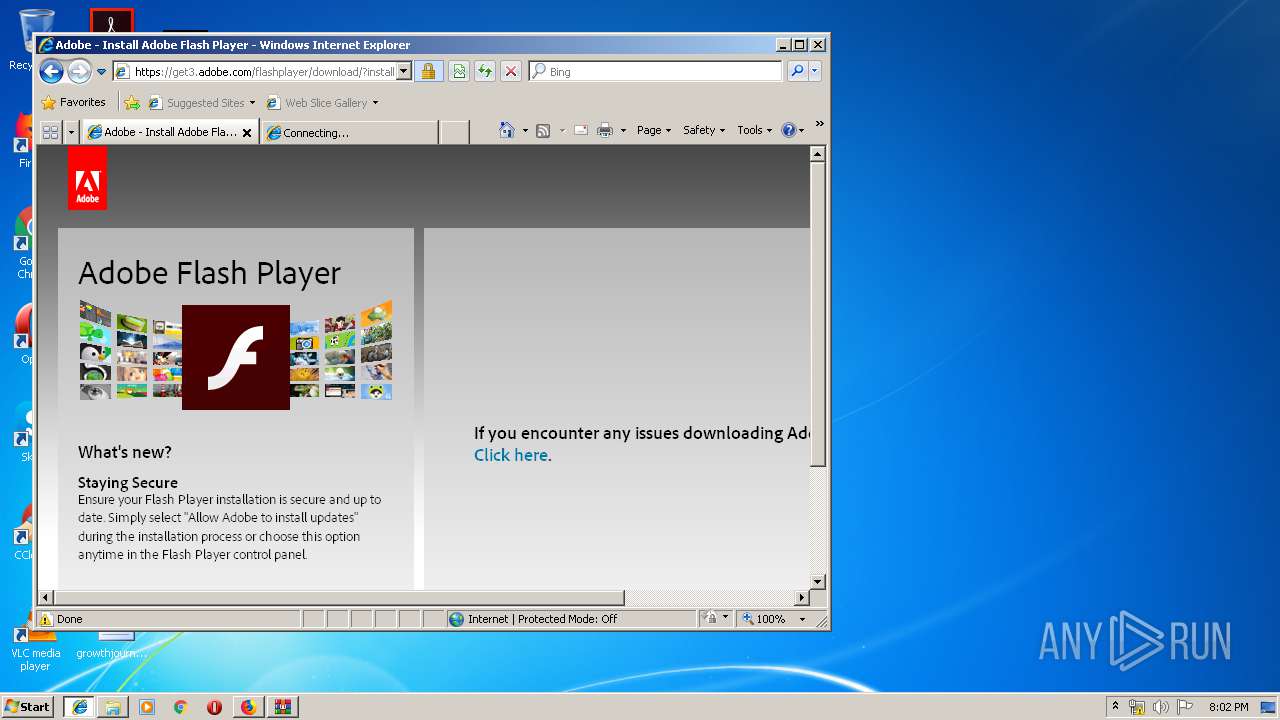Open the VLC media player desktop shortcut
Screen dimensions: 1280x720
click(35, 648)
